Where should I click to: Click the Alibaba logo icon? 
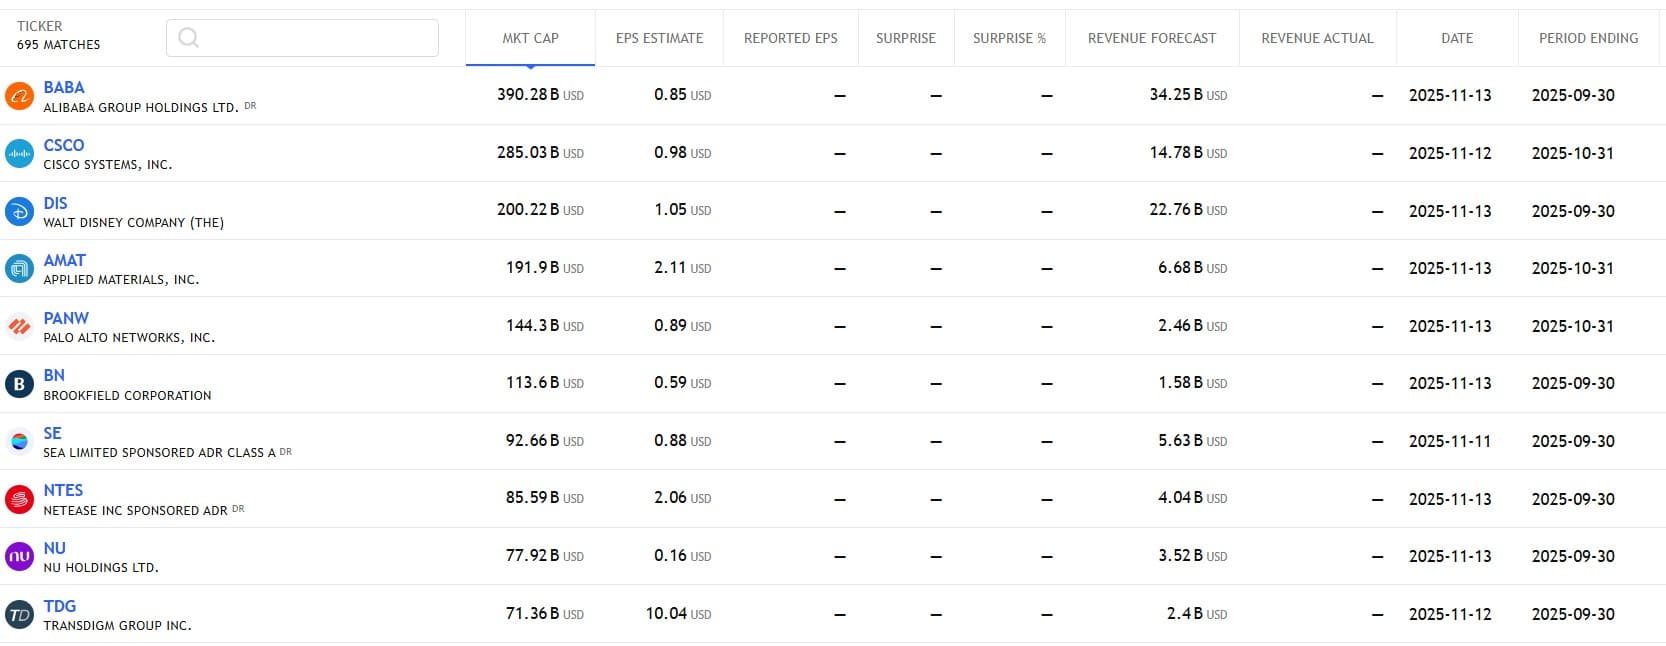click(19, 96)
